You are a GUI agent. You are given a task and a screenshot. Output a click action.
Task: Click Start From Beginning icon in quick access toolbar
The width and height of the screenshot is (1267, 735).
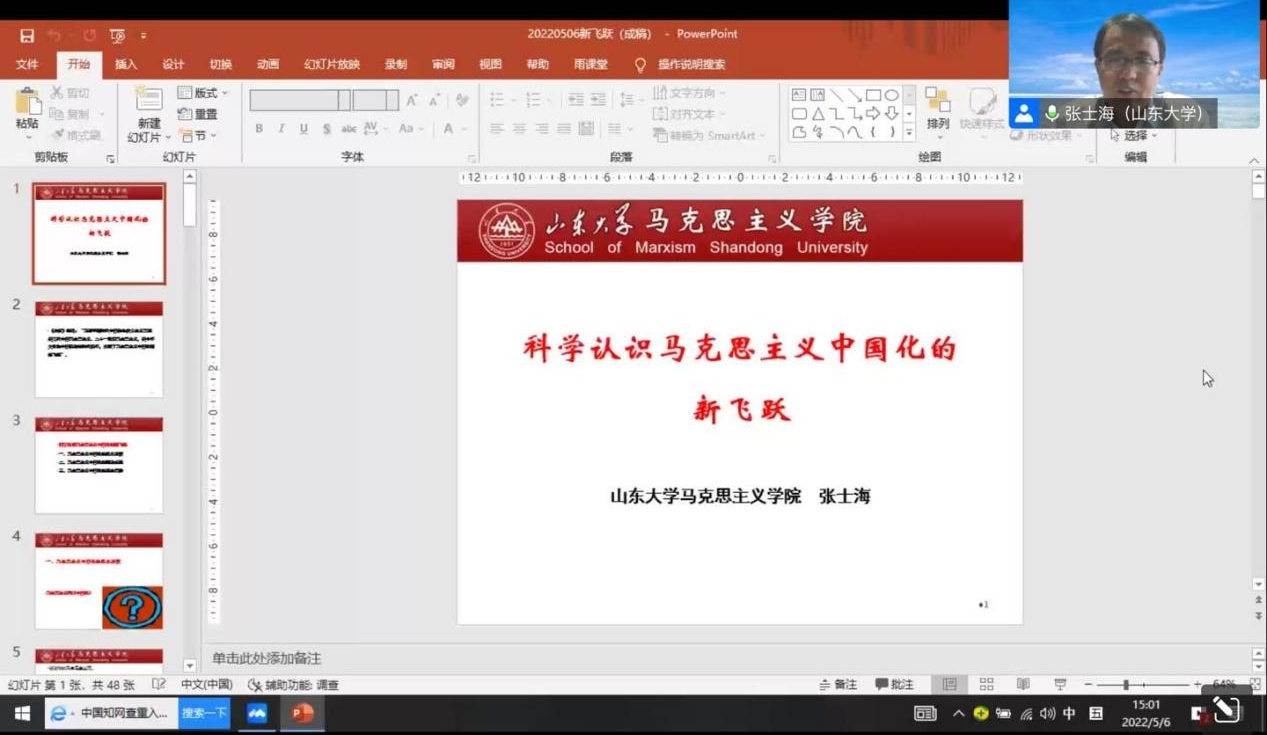[117, 36]
